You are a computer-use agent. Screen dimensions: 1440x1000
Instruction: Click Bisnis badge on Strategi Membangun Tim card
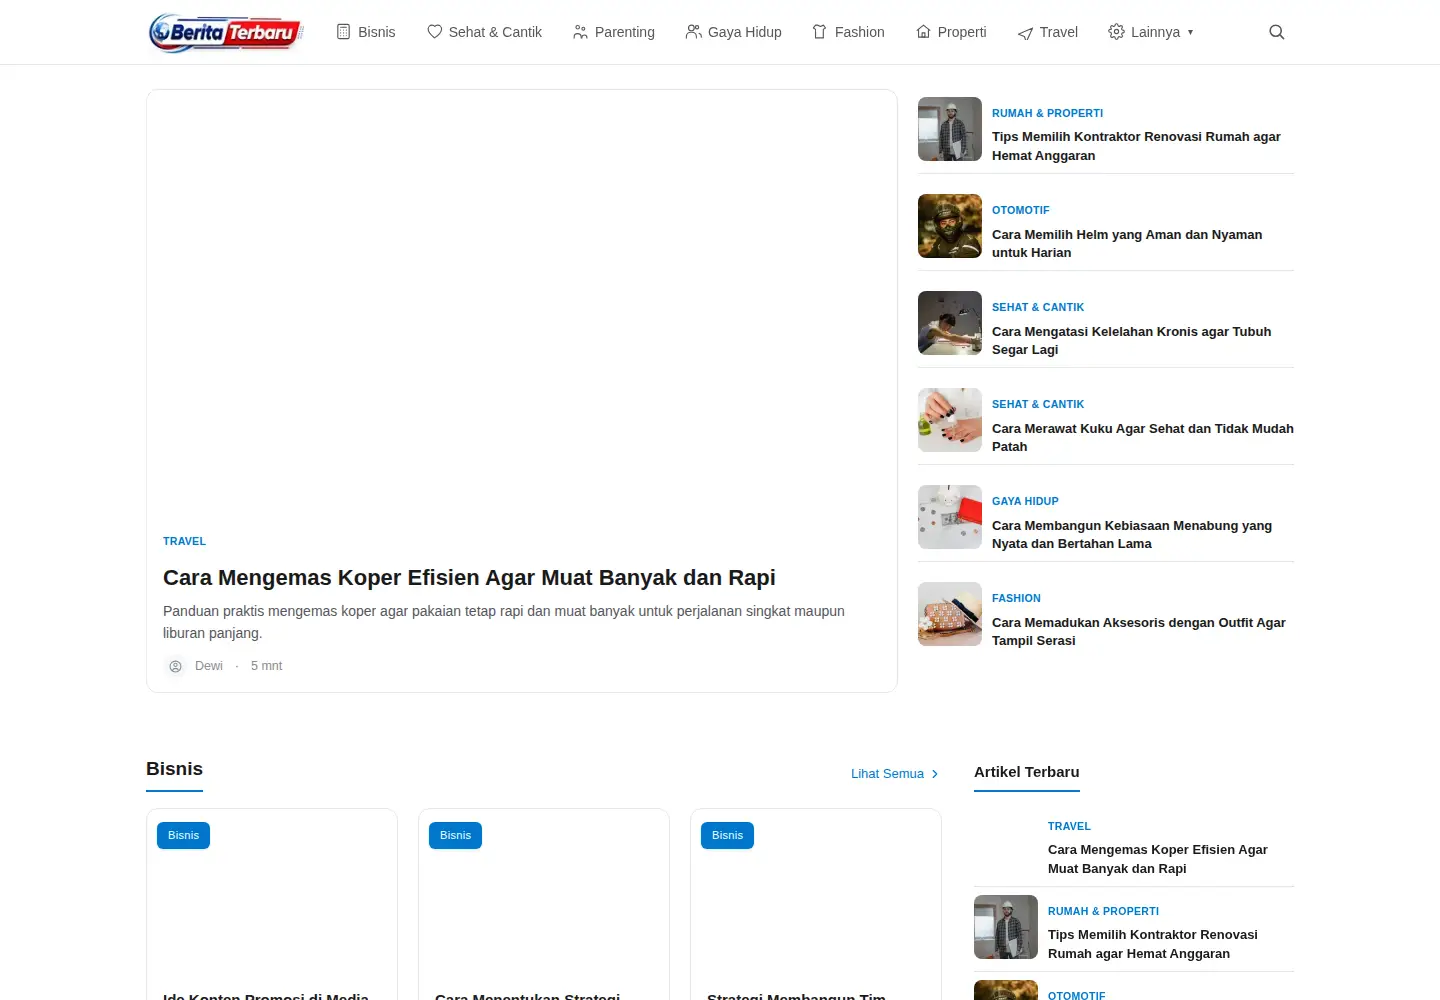tap(727, 835)
